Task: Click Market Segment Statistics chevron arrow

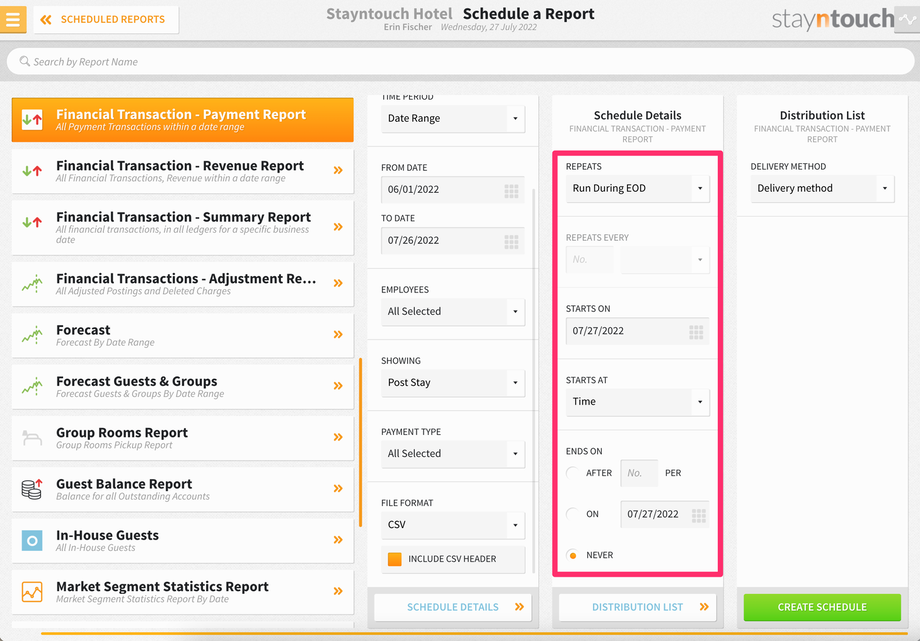Action: tap(338, 592)
